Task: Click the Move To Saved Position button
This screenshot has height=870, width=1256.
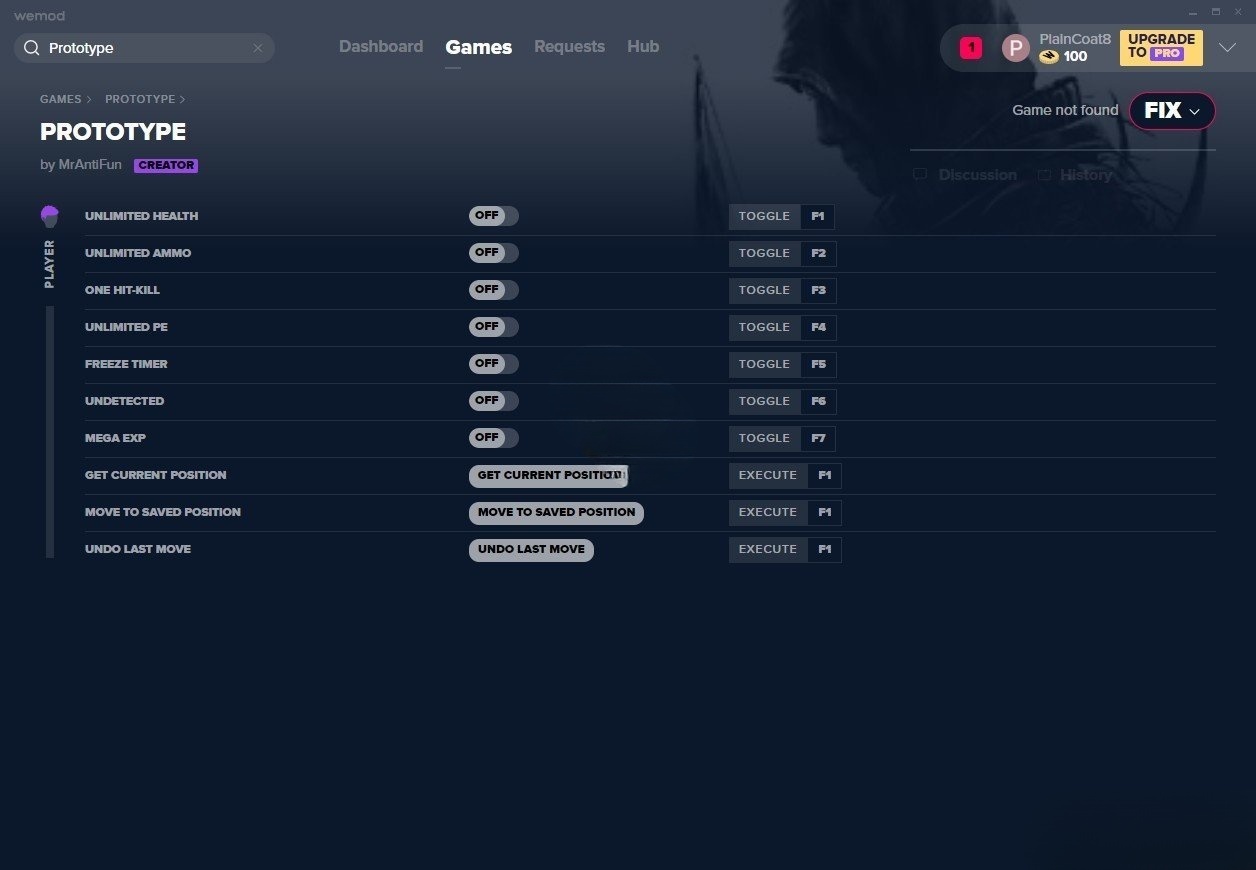Action: (x=556, y=513)
